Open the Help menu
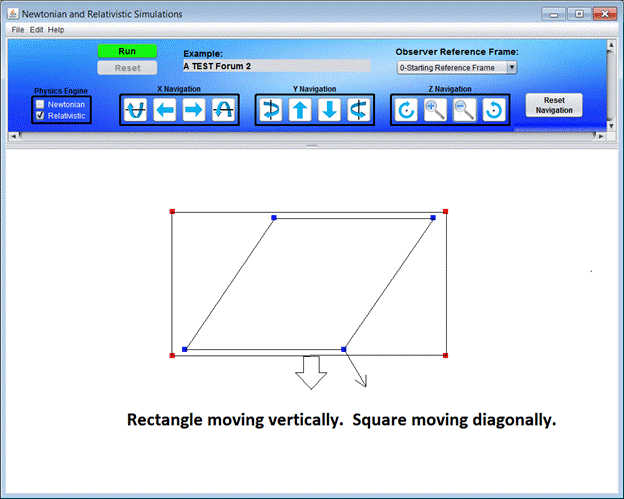 click(56, 30)
